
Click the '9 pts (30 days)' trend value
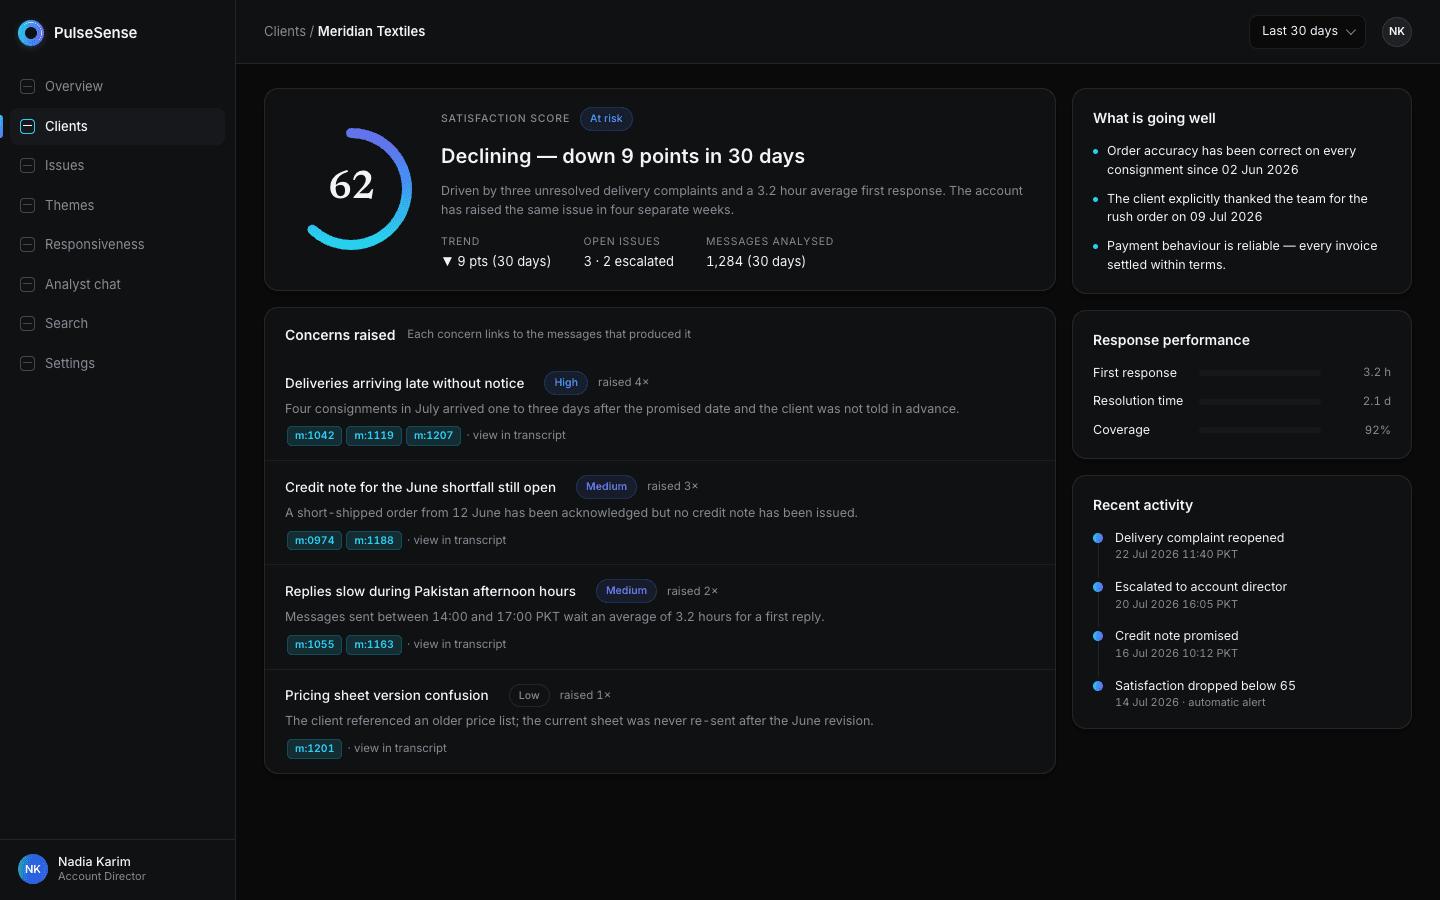click(497, 262)
